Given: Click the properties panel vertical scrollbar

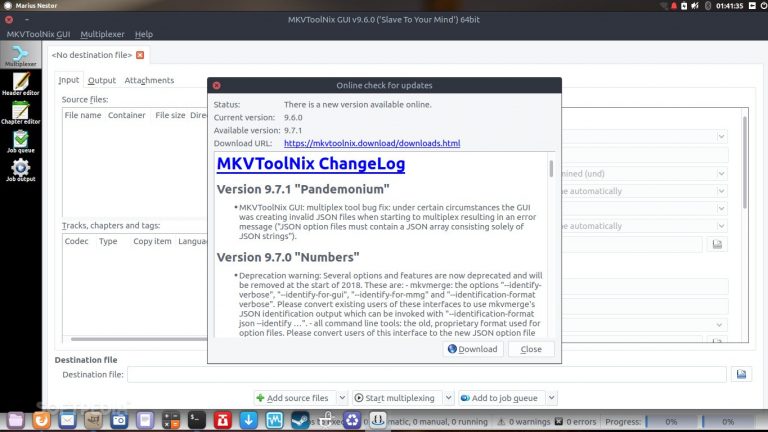Looking at the screenshot, I should click(x=744, y=162).
